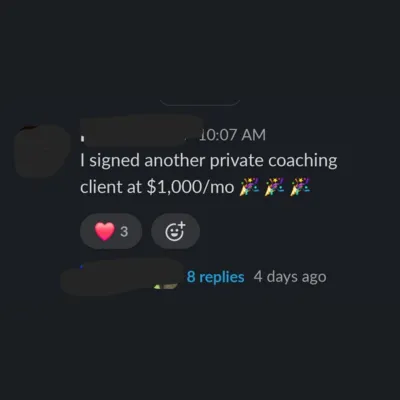Open the add reaction smiley picker
Viewport: 400px width, 400px height.
(x=176, y=231)
